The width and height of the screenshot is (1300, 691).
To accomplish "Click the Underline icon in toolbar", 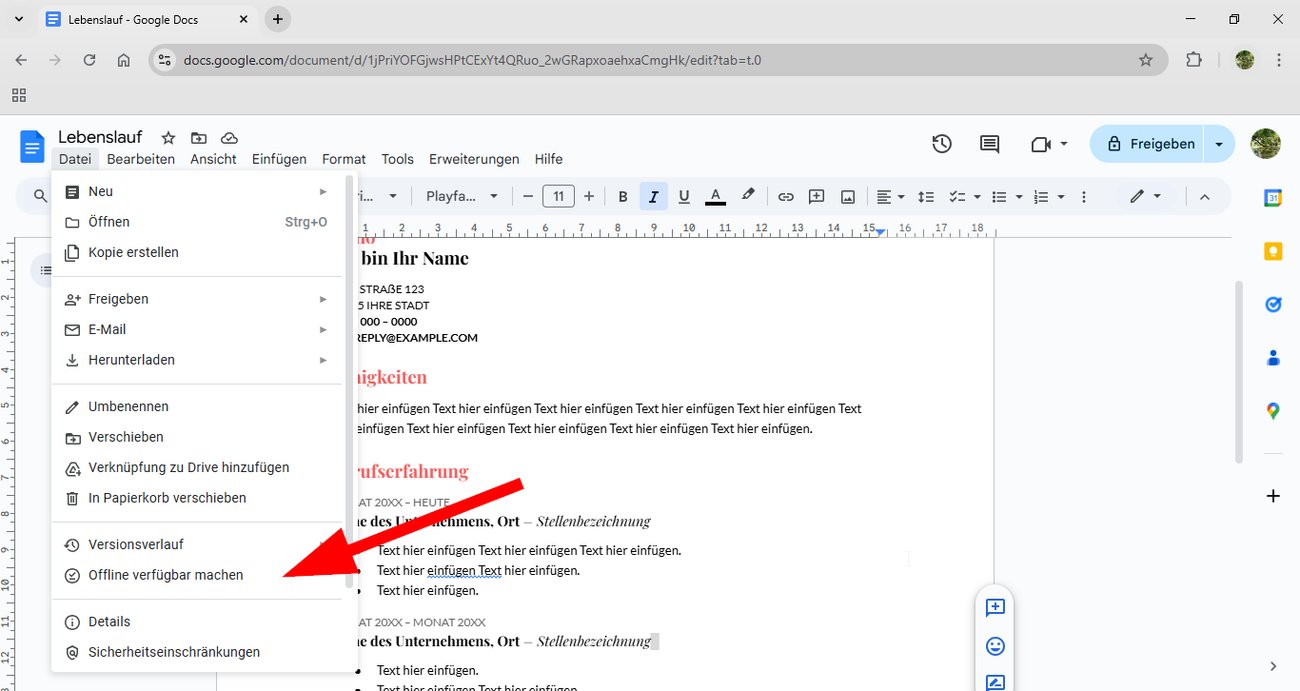I will coord(684,196).
